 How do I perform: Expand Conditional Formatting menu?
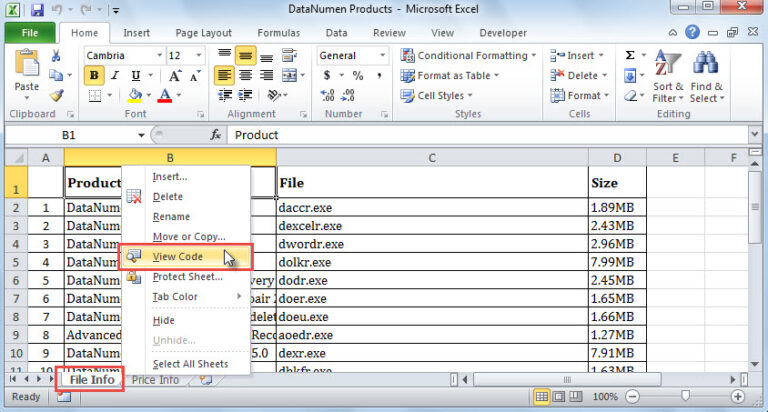(468, 55)
